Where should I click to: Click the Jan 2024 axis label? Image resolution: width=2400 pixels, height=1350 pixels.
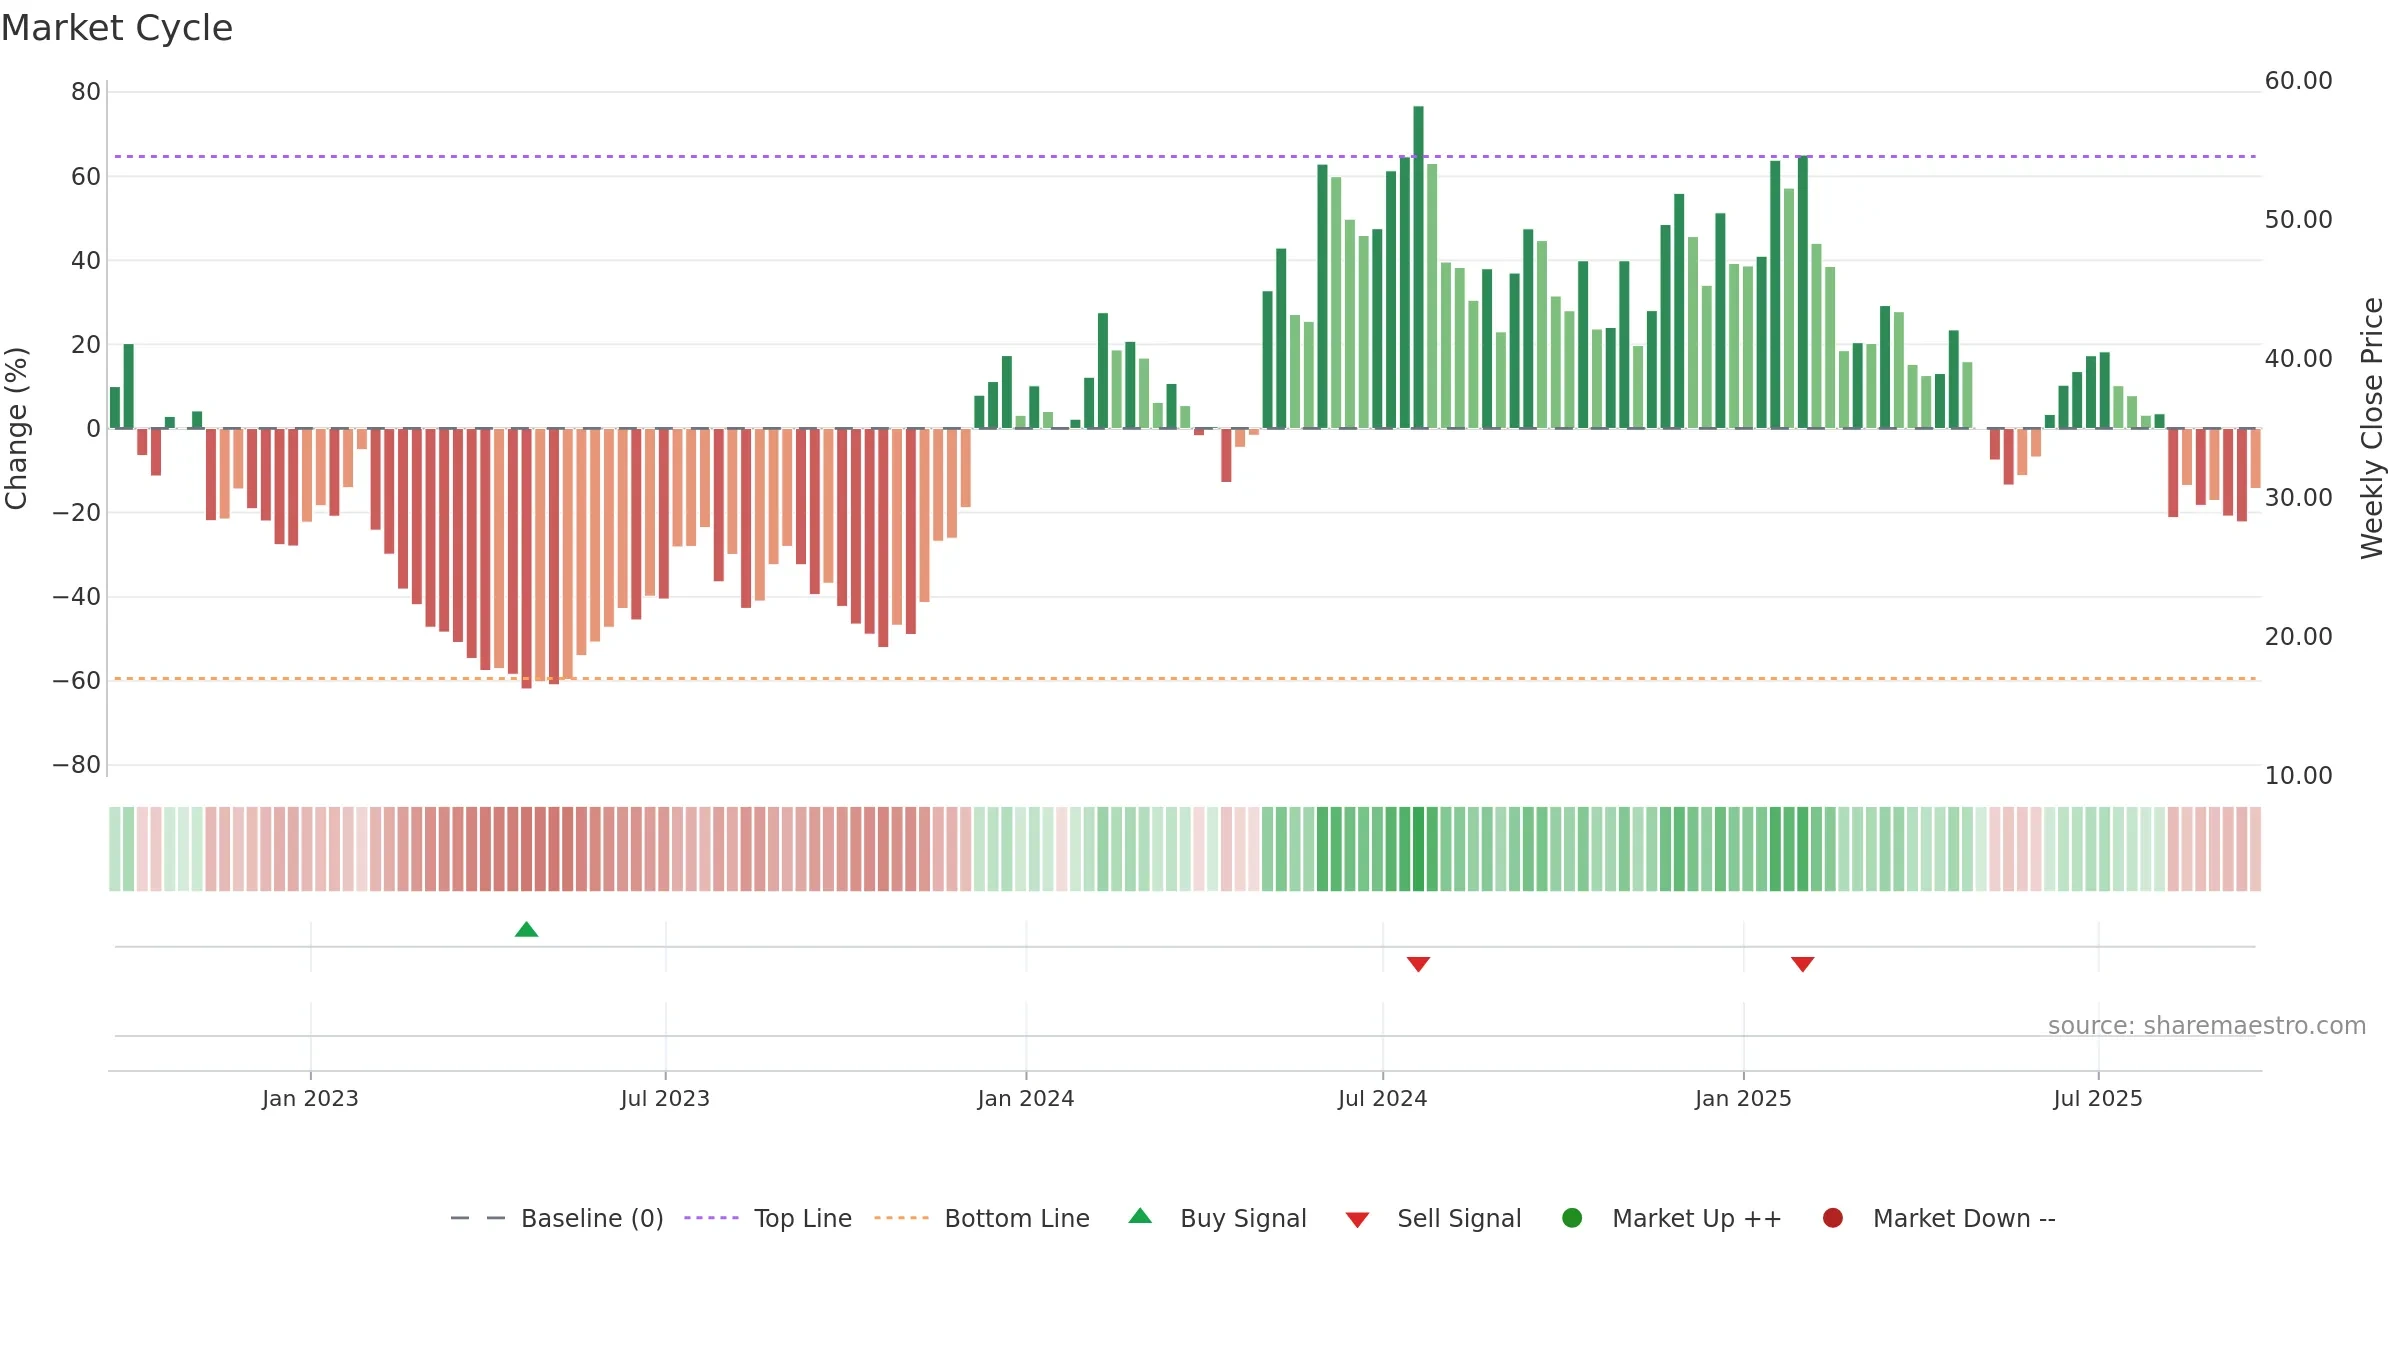pyautogui.click(x=1026, y=1099)
